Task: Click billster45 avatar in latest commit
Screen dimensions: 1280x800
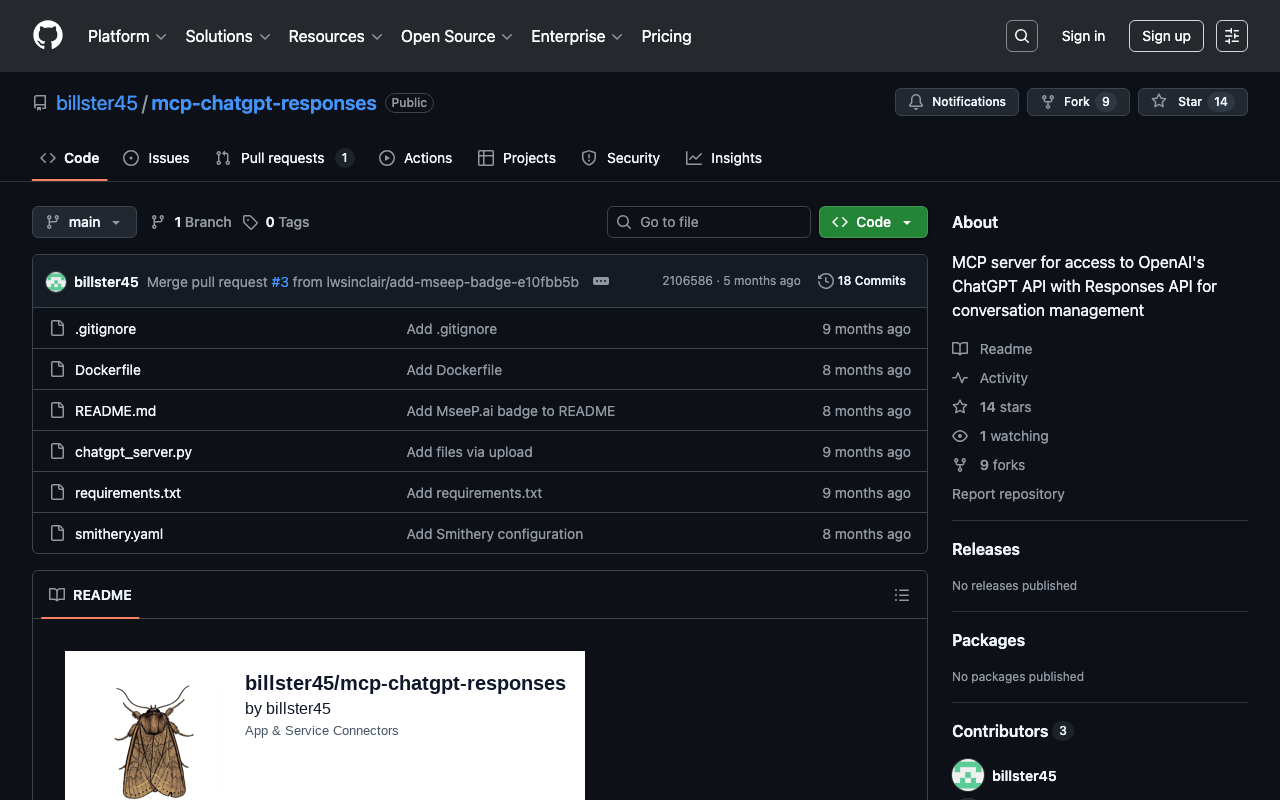Action: [x=56, y=282]
